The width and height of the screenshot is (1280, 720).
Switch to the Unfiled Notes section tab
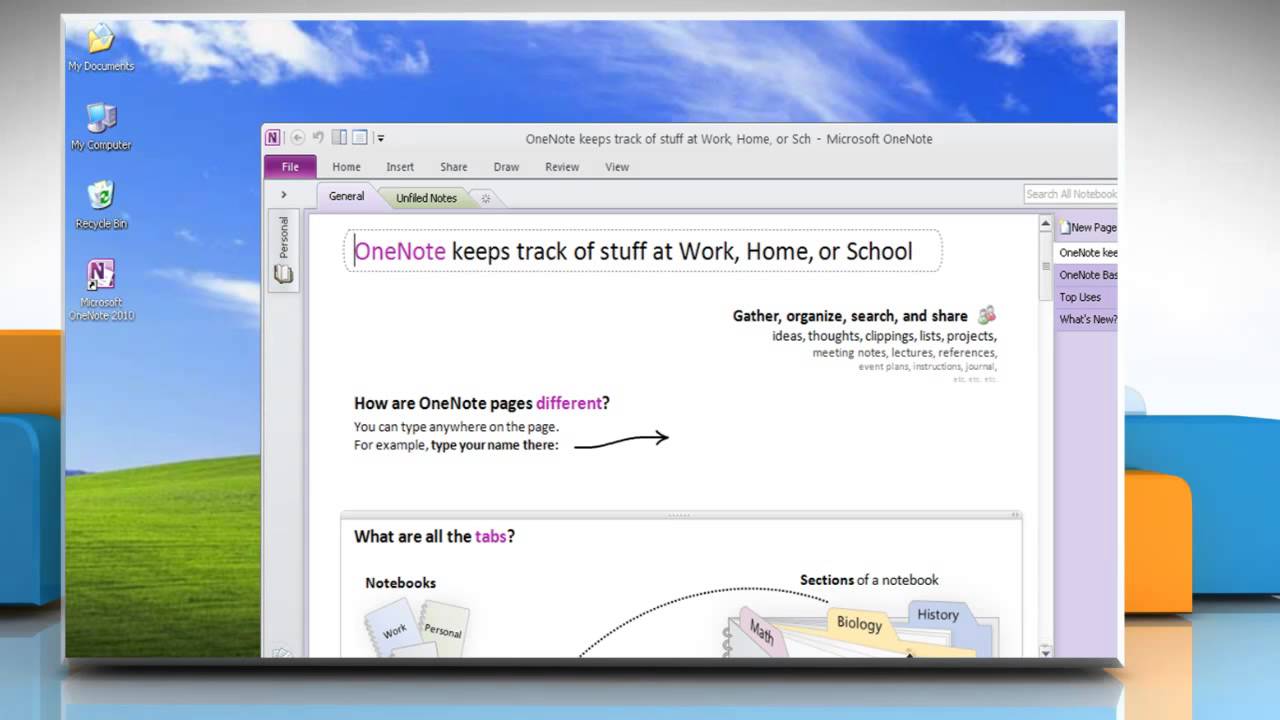pyautogui.click(x=426, y=198)
